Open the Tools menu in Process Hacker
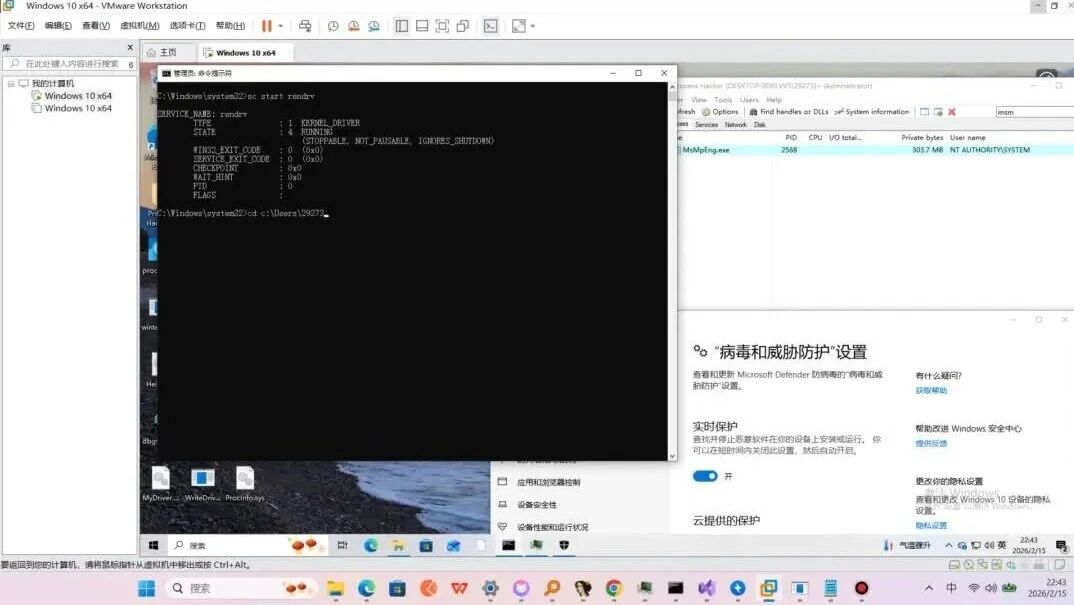 click(x=723, y=100)
